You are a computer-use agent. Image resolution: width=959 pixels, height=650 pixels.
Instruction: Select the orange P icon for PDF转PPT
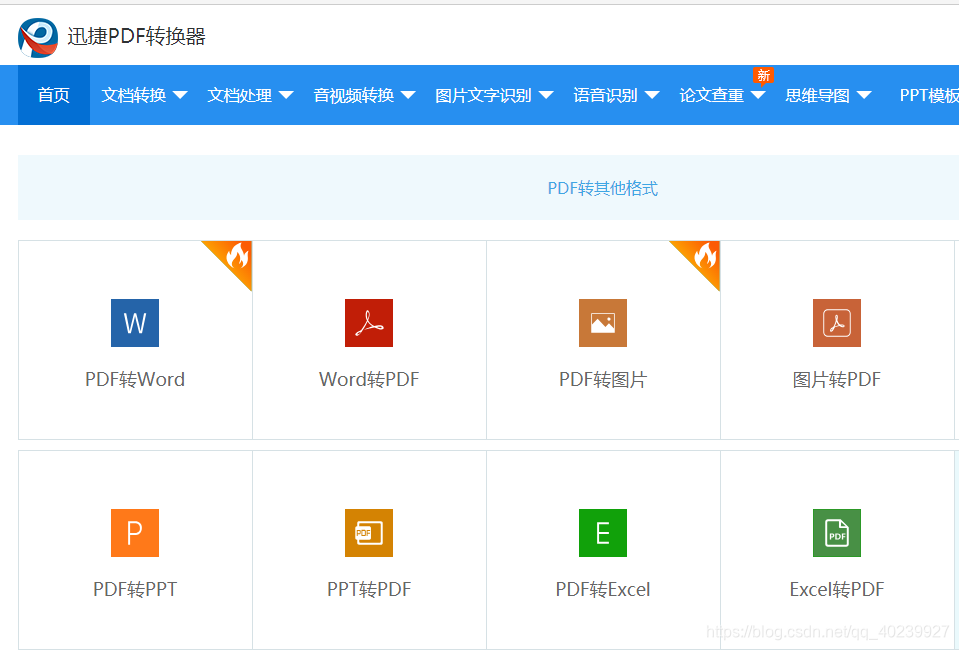coord(135,533)
